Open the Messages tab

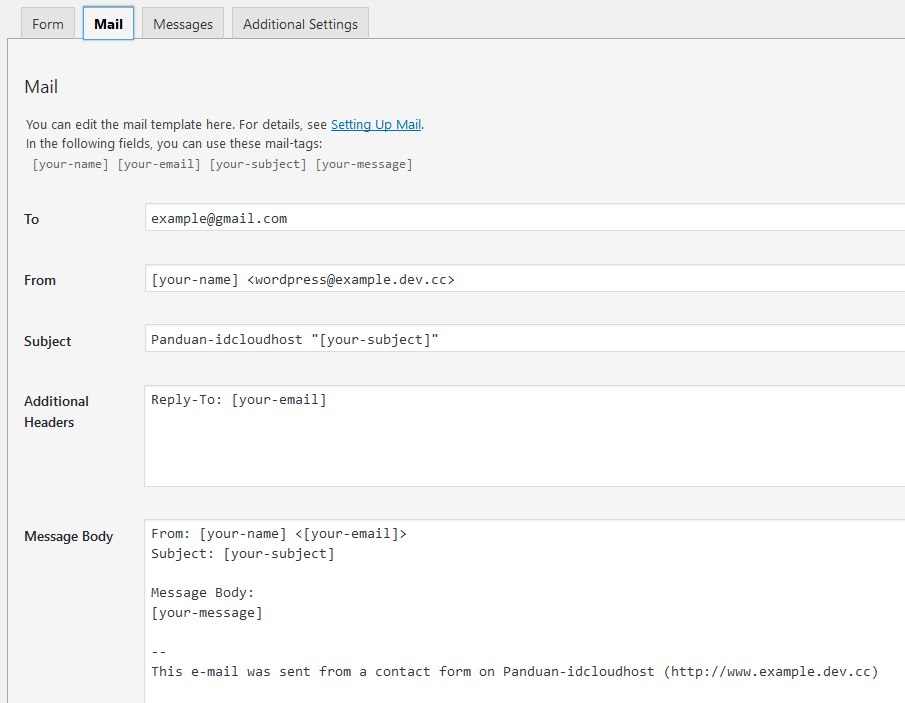point(182,22)
